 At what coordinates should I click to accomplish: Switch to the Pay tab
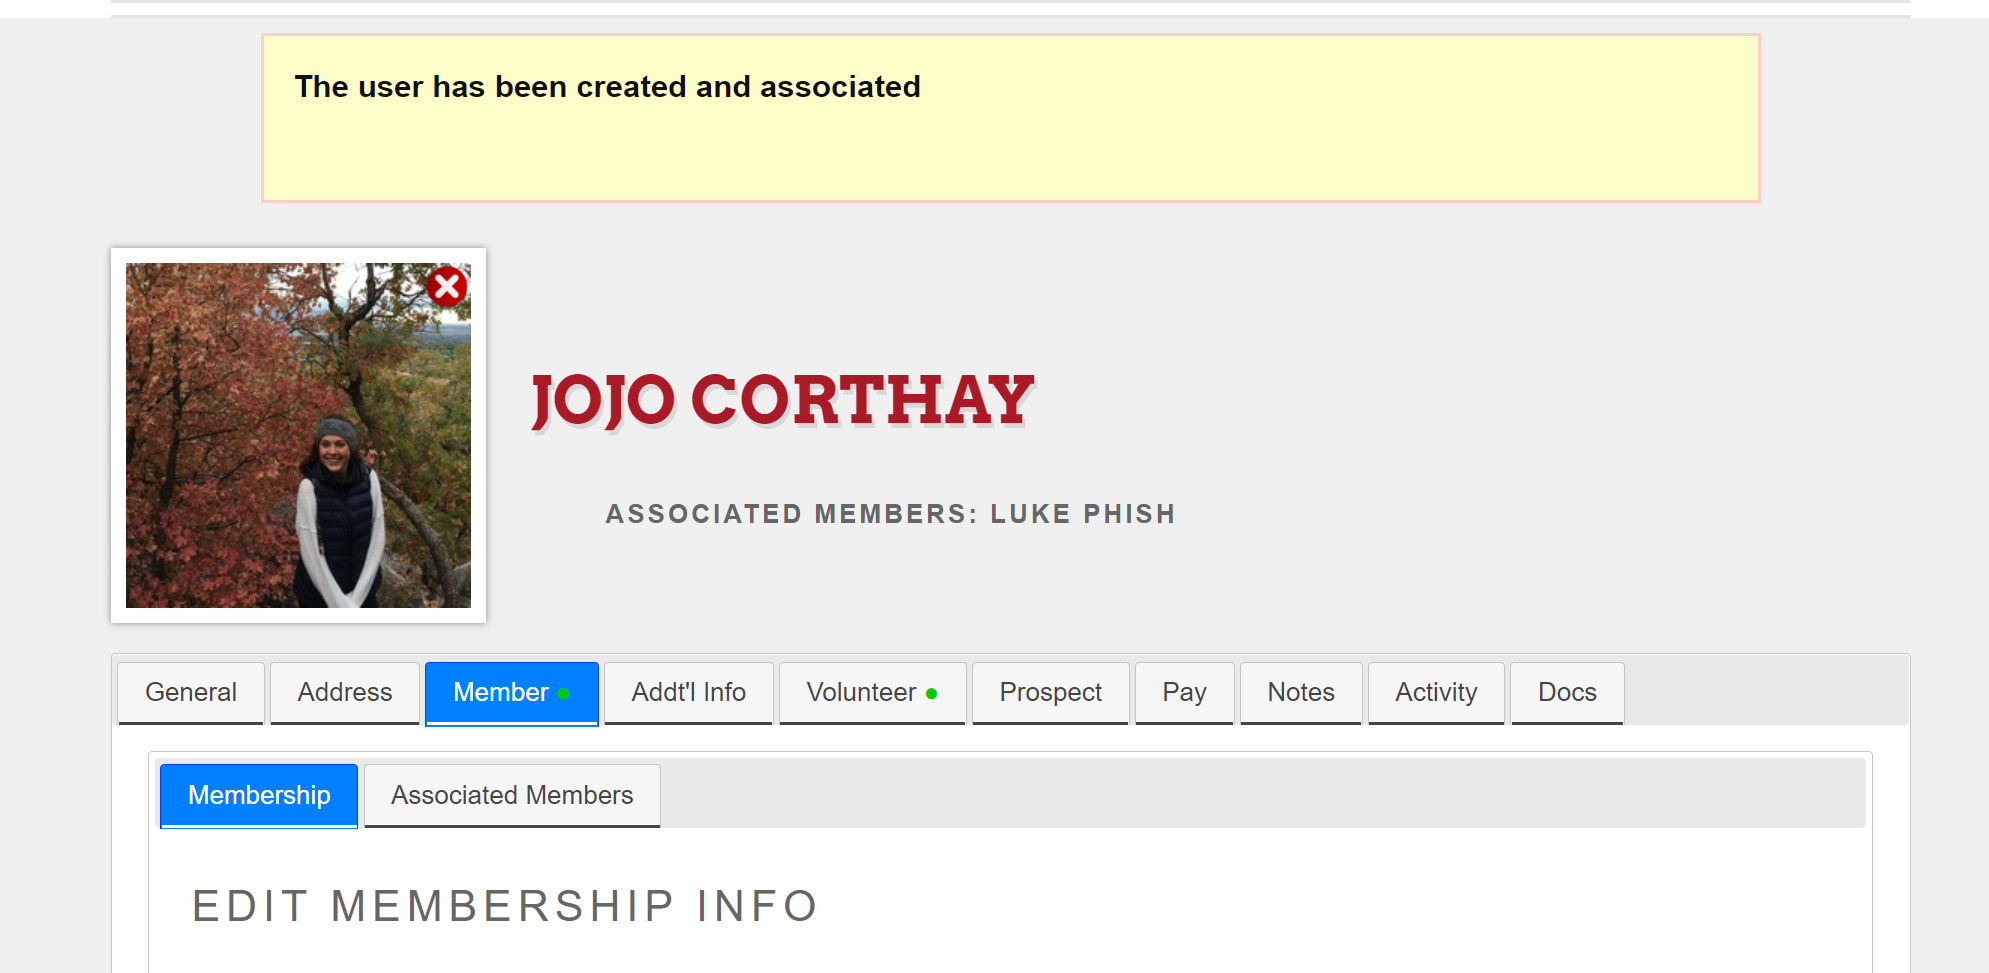(1185, 693)
